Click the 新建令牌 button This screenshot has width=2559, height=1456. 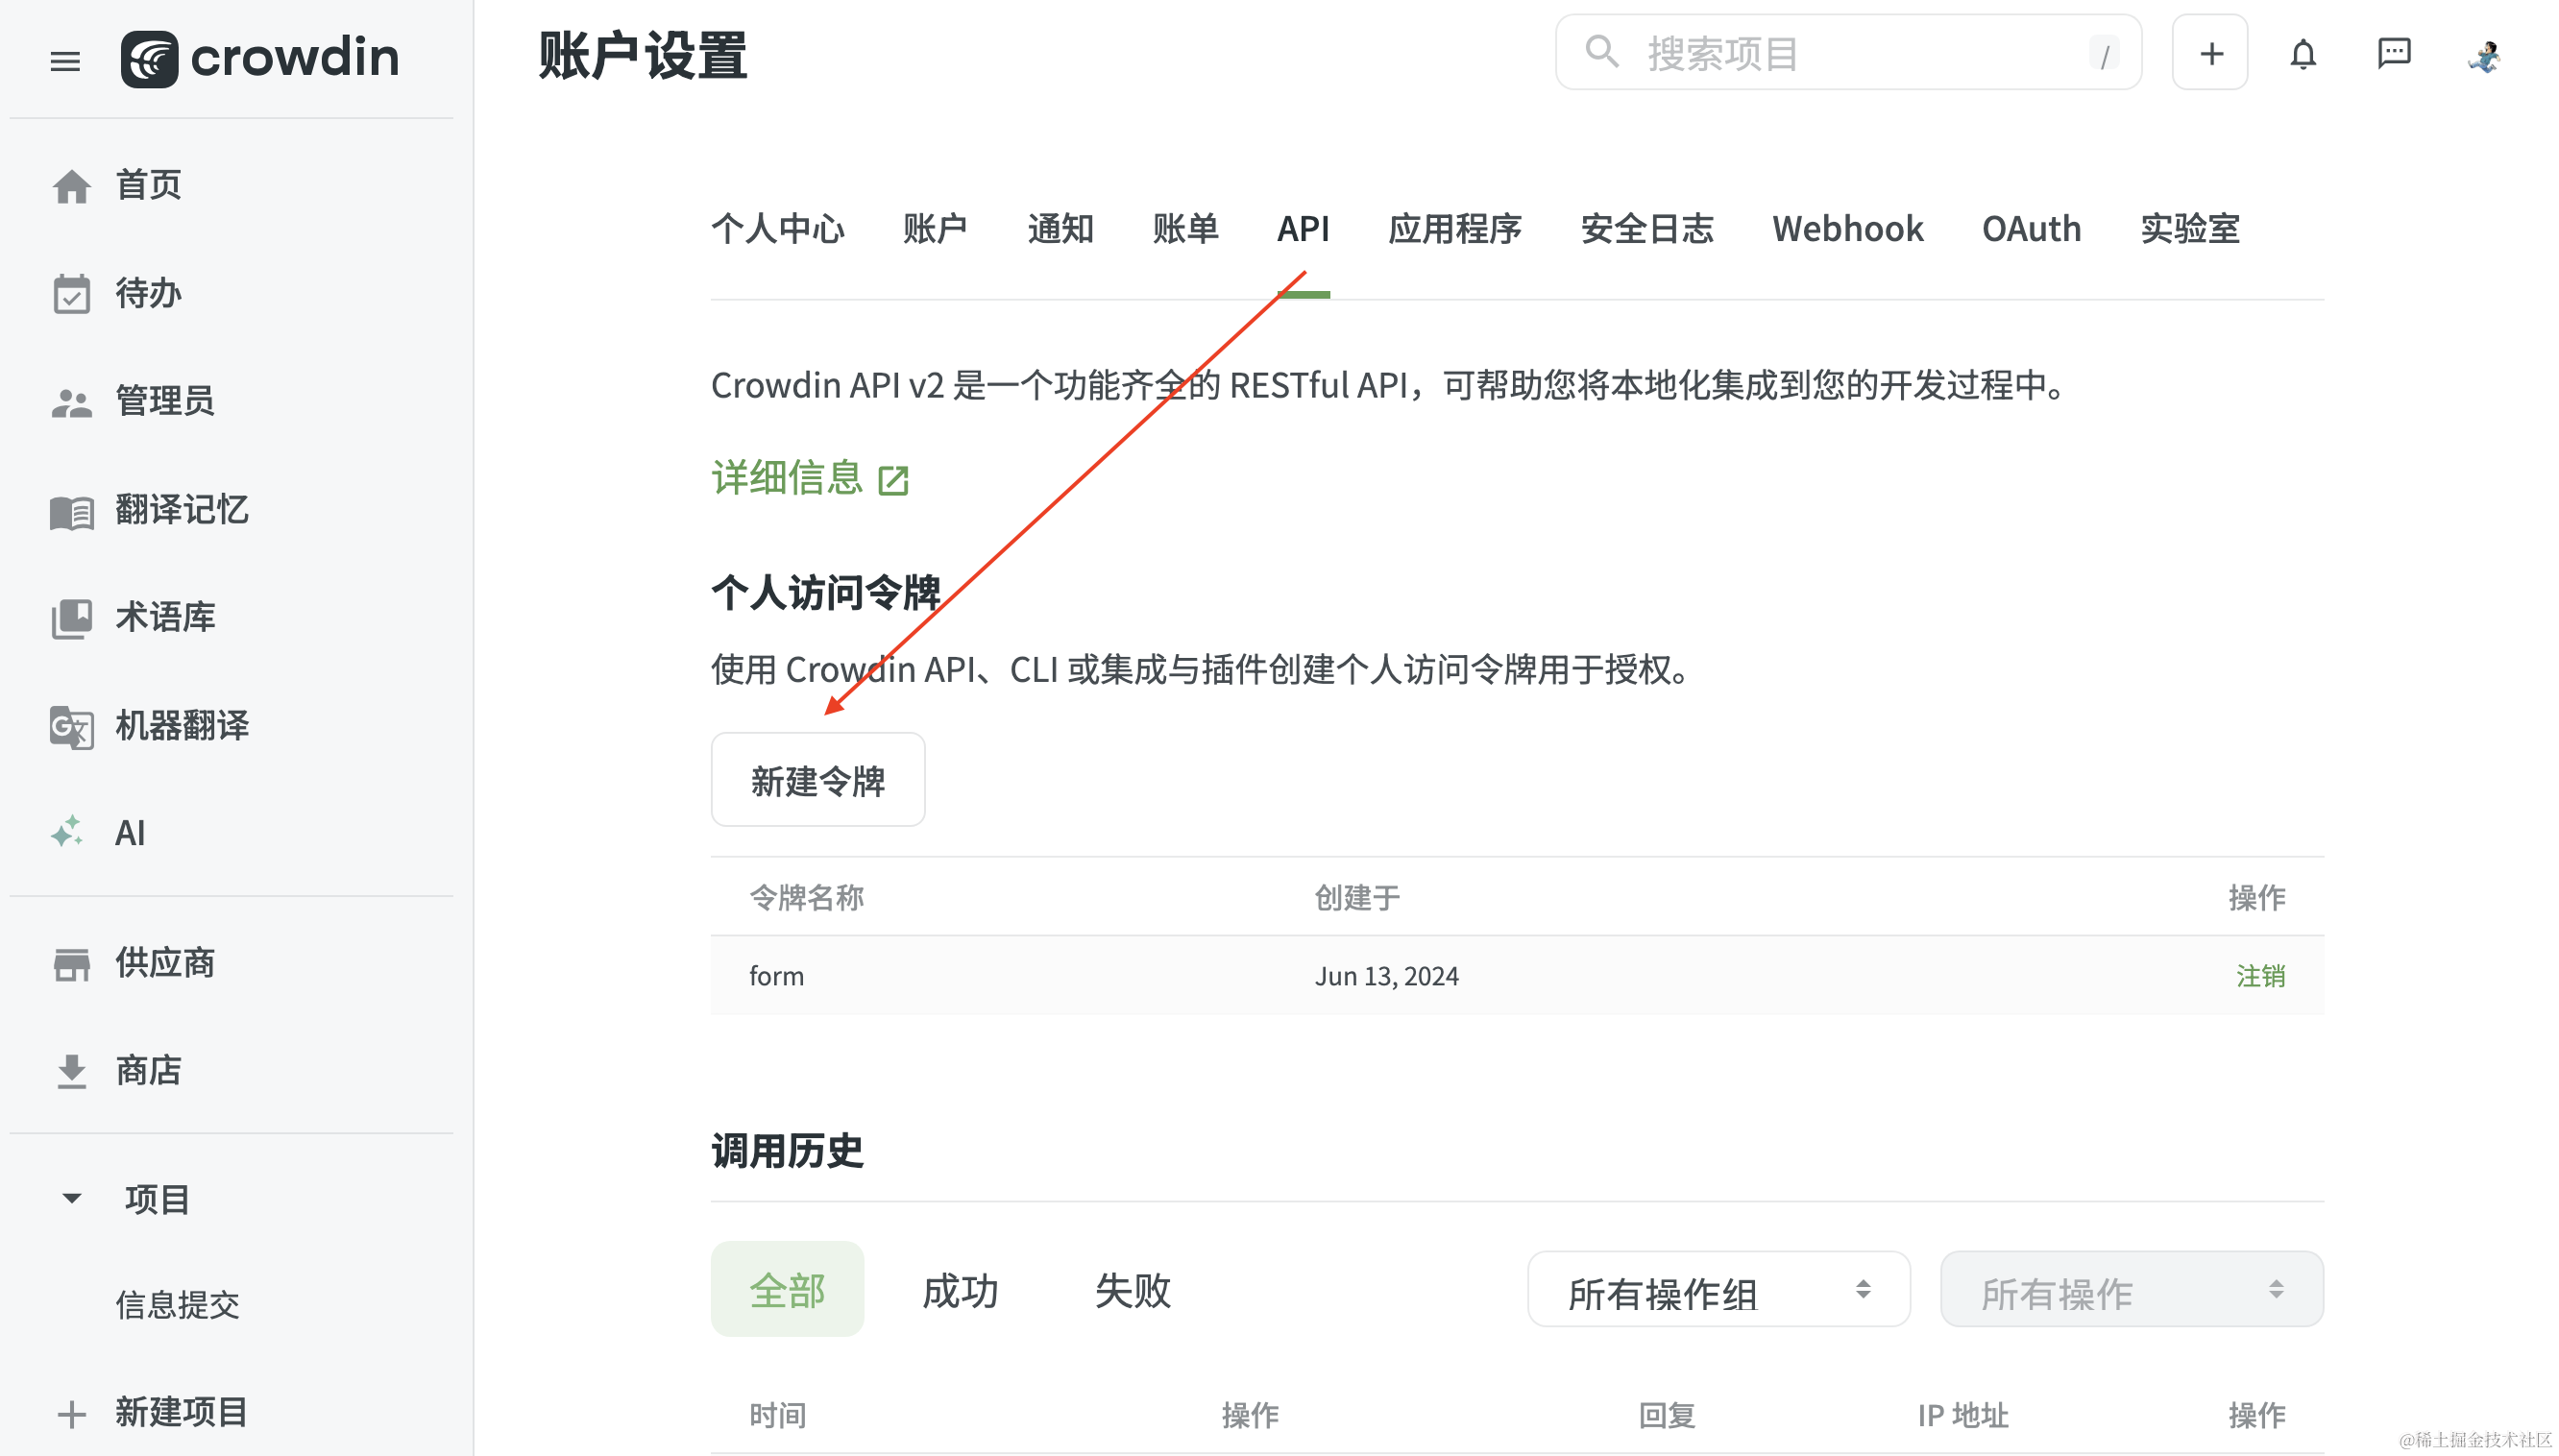(x=817, y=780)
